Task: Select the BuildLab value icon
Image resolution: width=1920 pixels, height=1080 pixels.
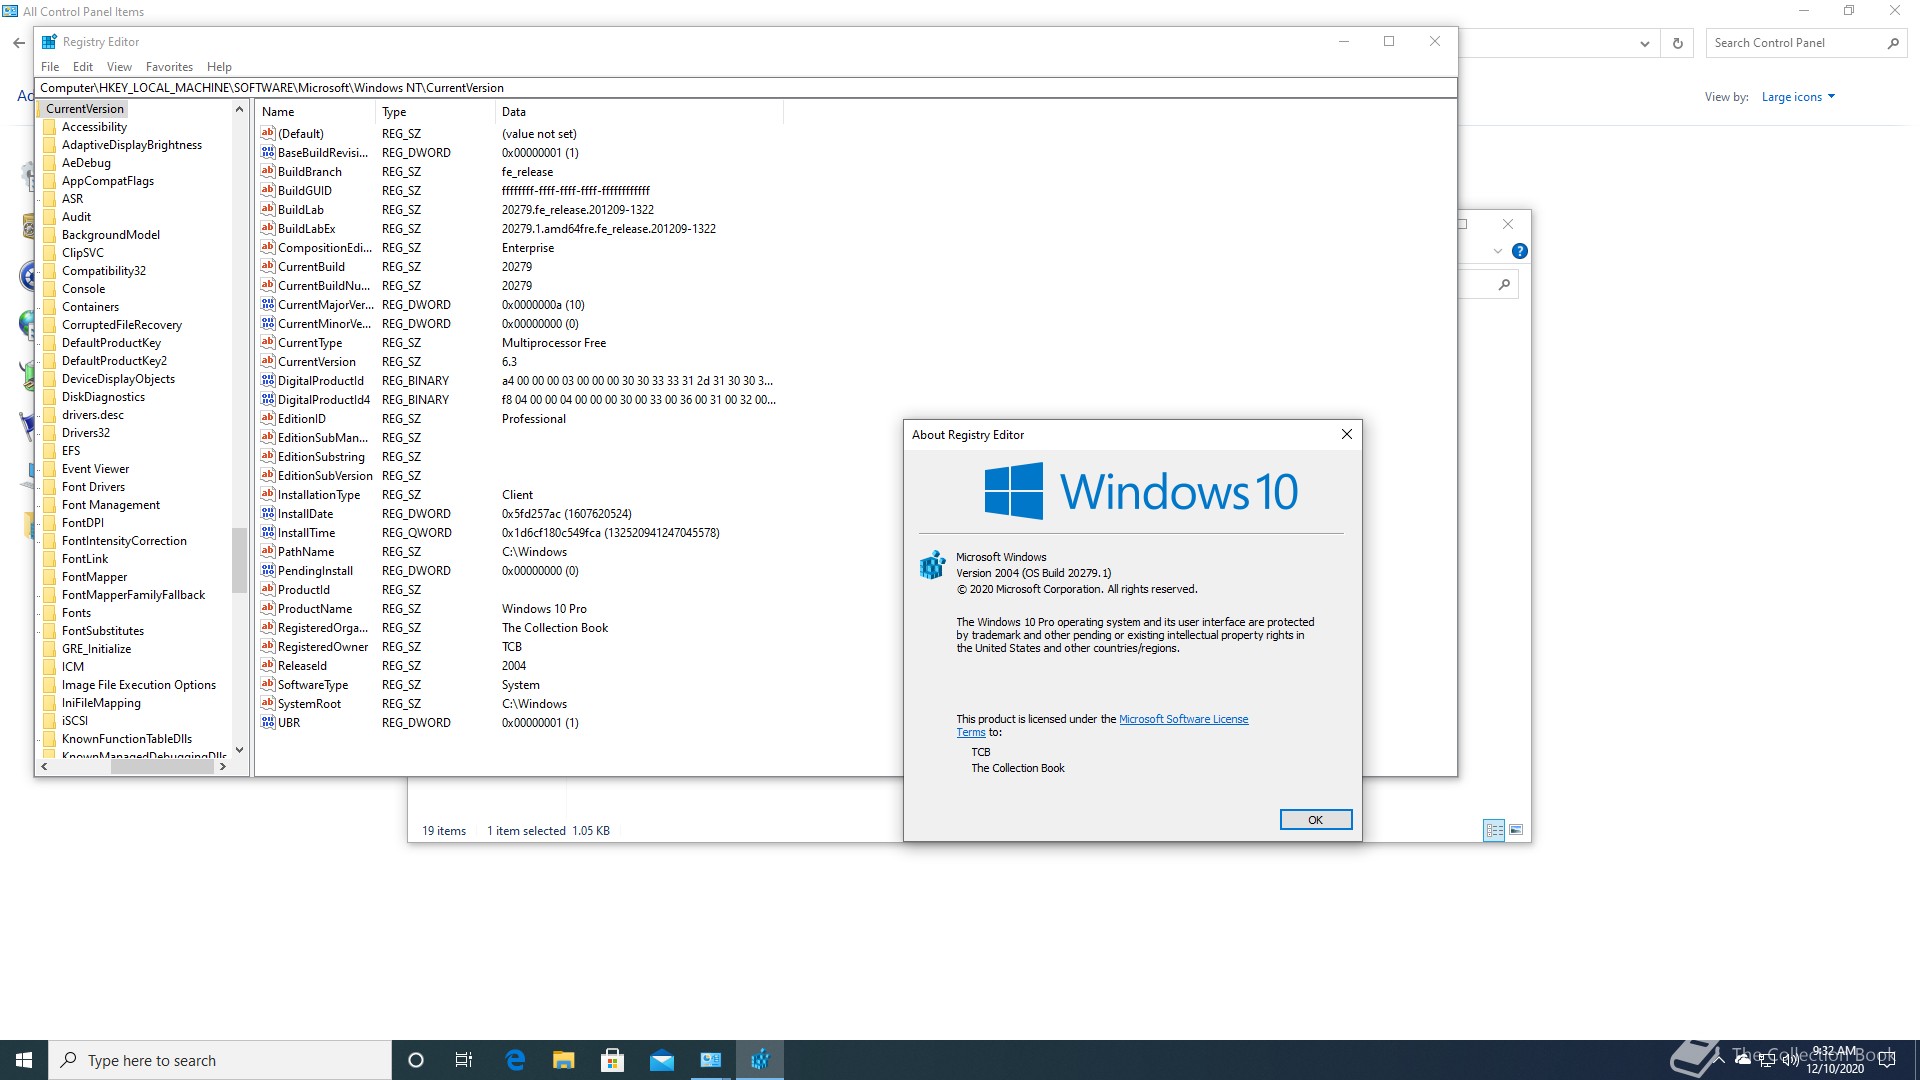Action: [x=267, y=210]
